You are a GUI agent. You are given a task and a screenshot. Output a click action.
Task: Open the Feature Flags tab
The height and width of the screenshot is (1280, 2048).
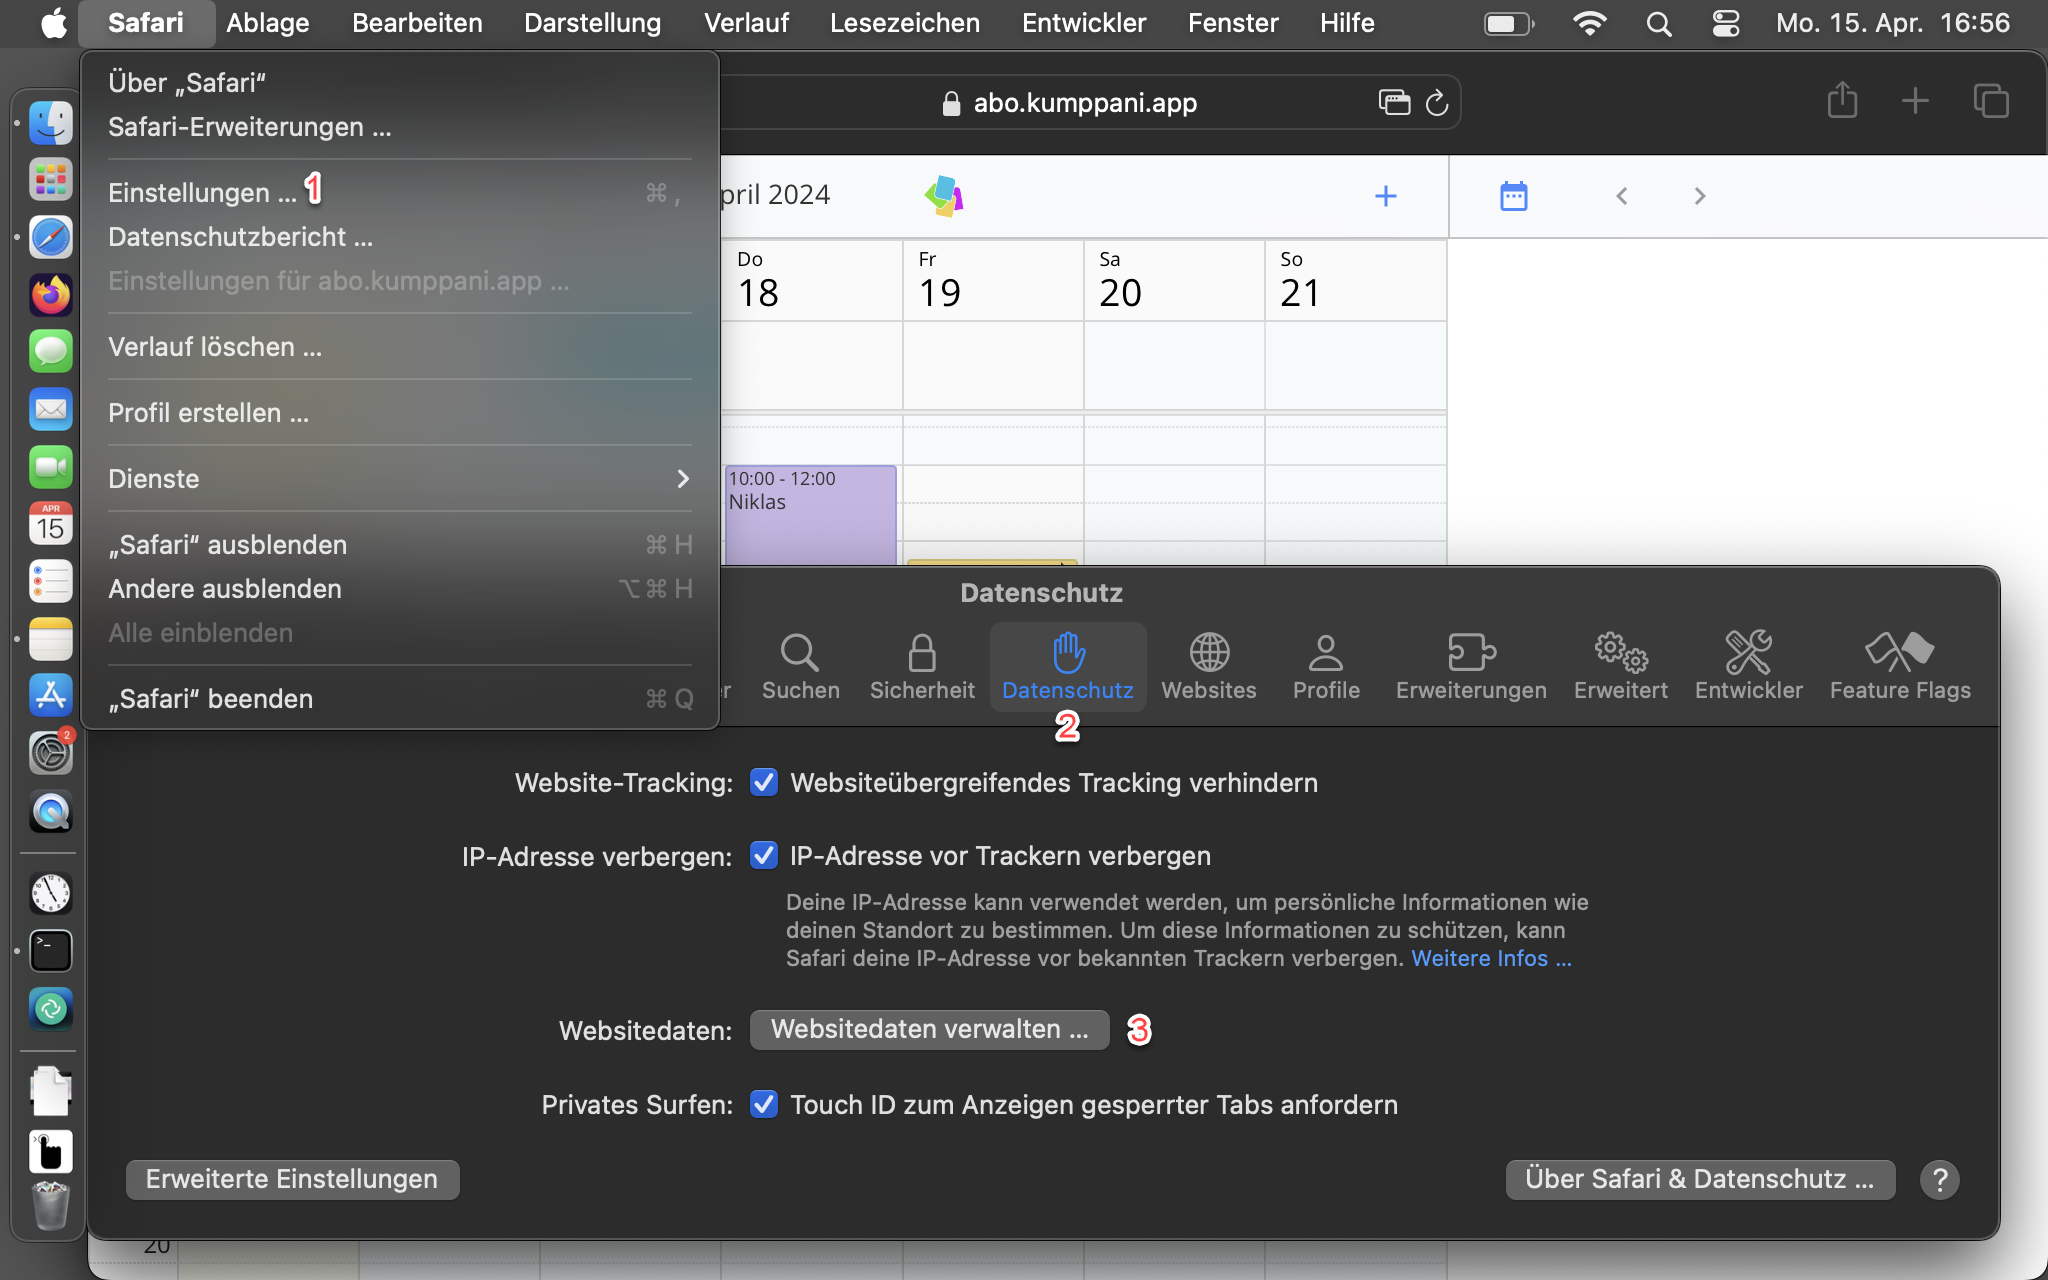(x=1900, y=667)
